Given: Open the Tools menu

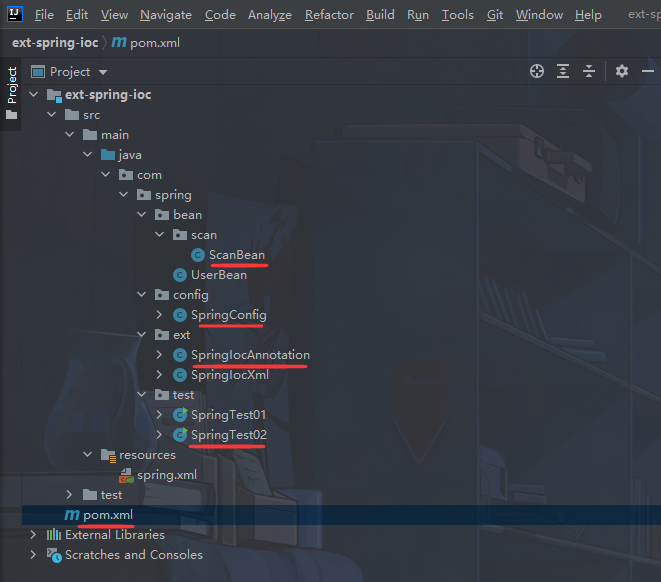Looking at the screenshot, I should (457, 15).
